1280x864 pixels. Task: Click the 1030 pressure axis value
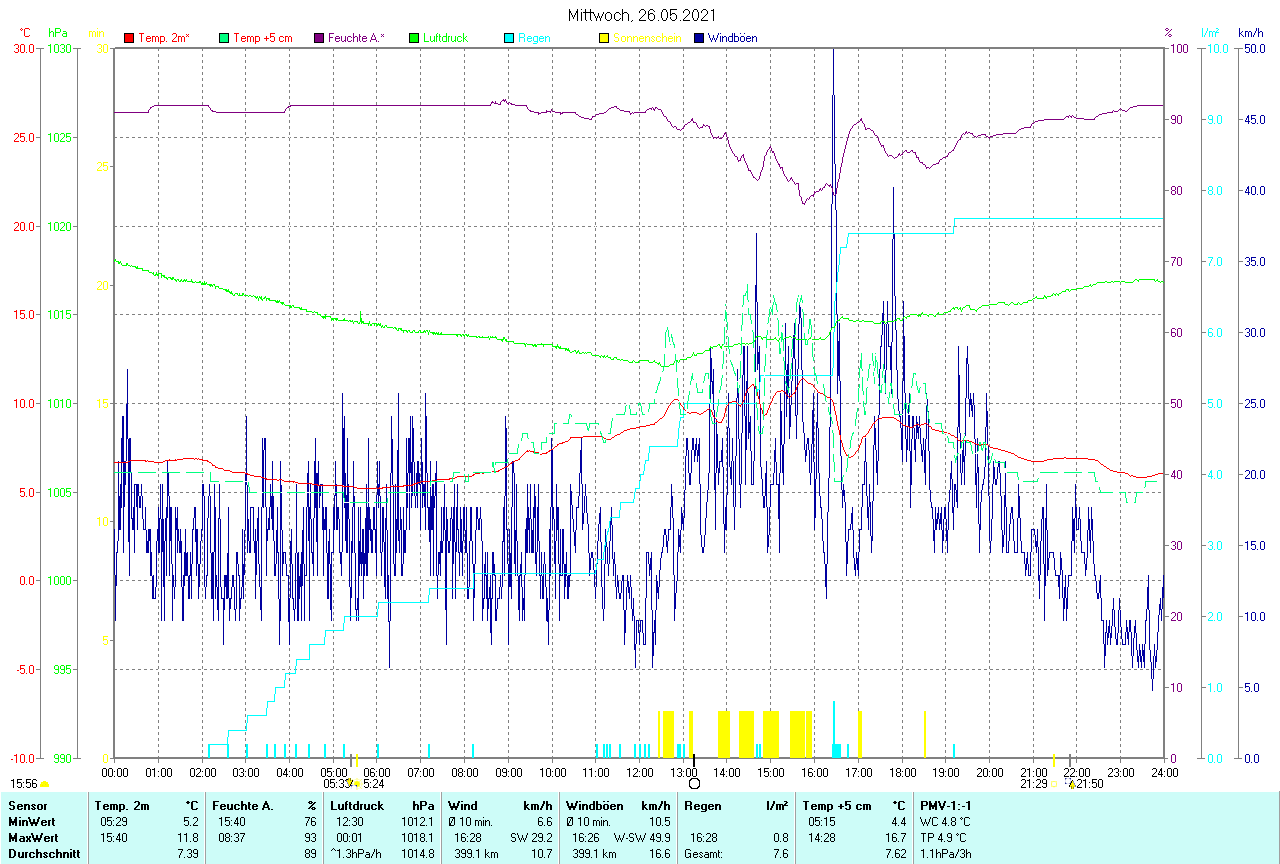[x=60, y=48]
